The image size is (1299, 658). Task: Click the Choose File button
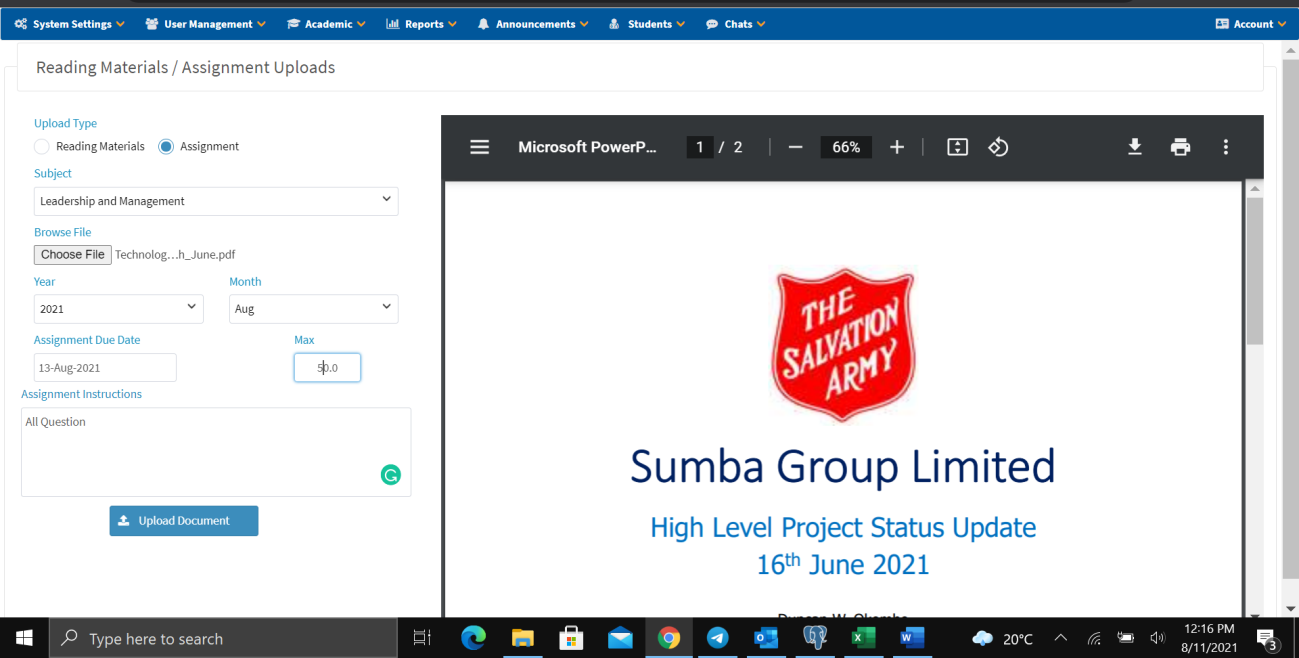click(x=73, y=255)
